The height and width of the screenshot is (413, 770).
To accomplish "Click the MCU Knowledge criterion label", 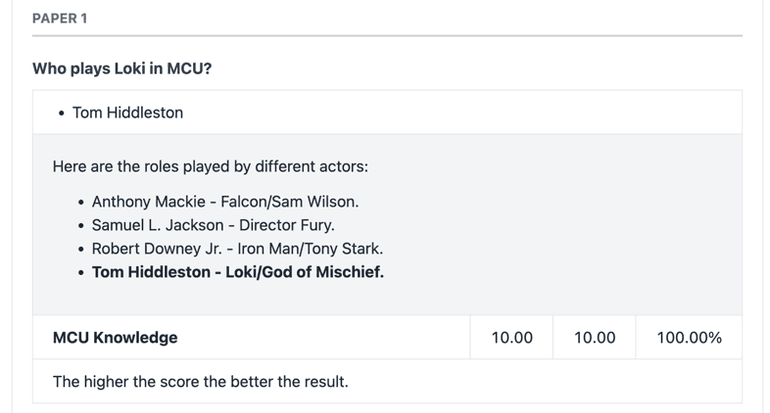I will coord(115,337).
